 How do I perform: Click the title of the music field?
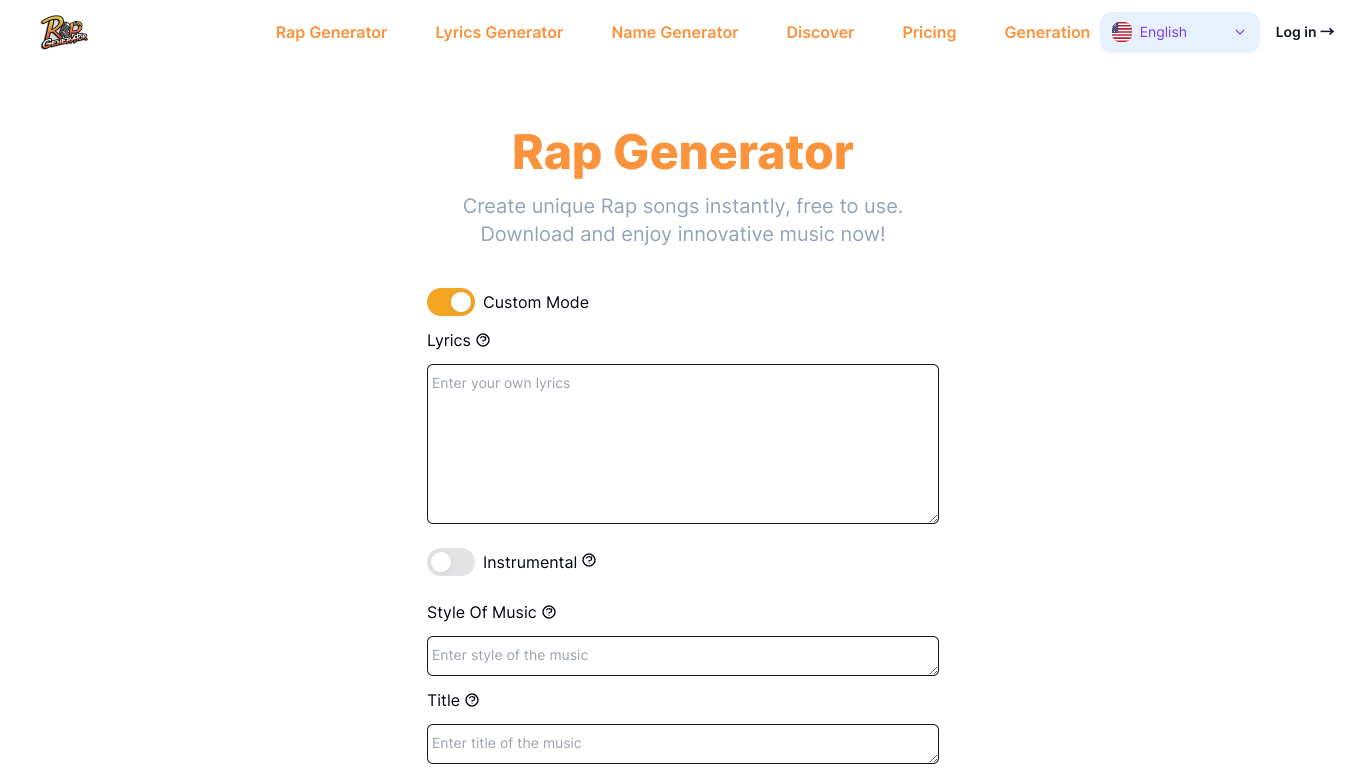(683, 744)
